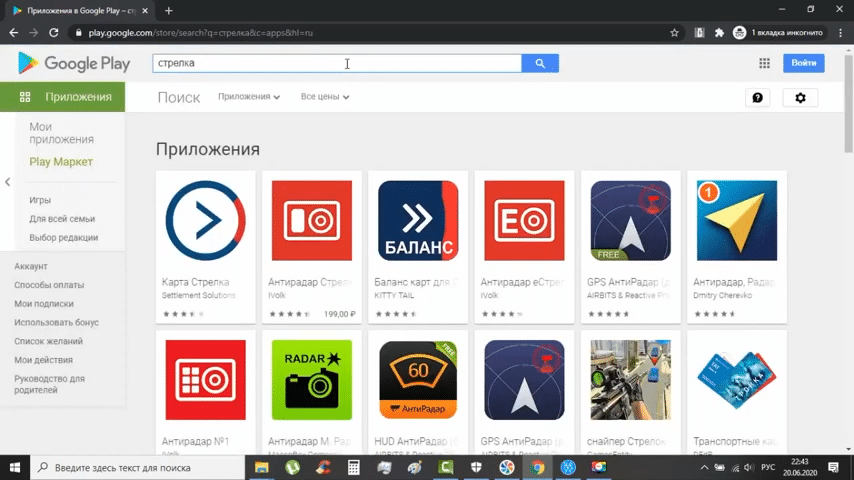
Task: Click the browser address bar URL
Action: click(200, 33)
